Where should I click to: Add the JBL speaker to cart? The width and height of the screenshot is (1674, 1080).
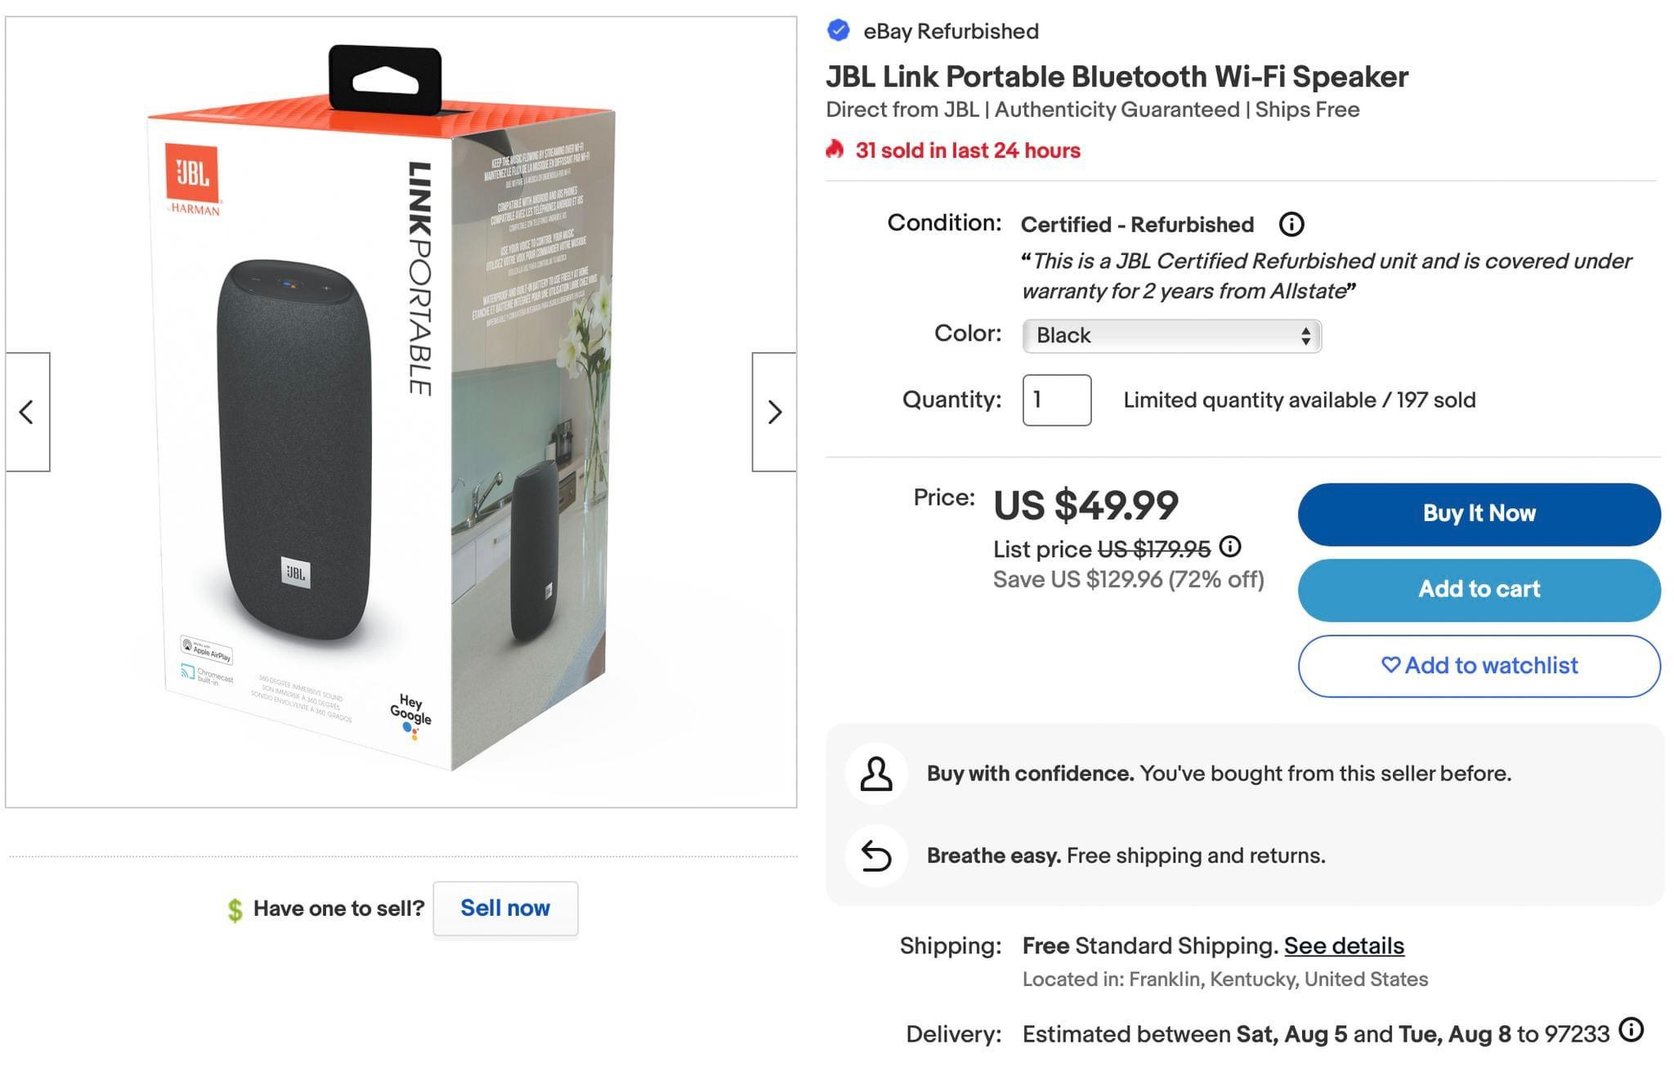[1478, 590]
